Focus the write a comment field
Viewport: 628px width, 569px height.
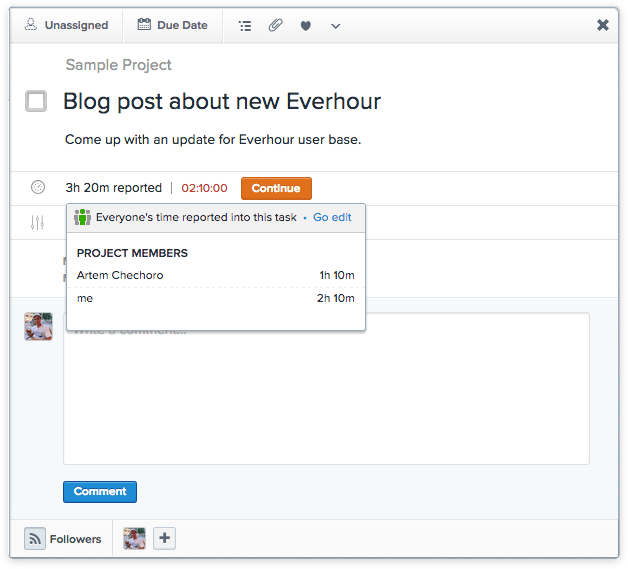pos(326,388)
